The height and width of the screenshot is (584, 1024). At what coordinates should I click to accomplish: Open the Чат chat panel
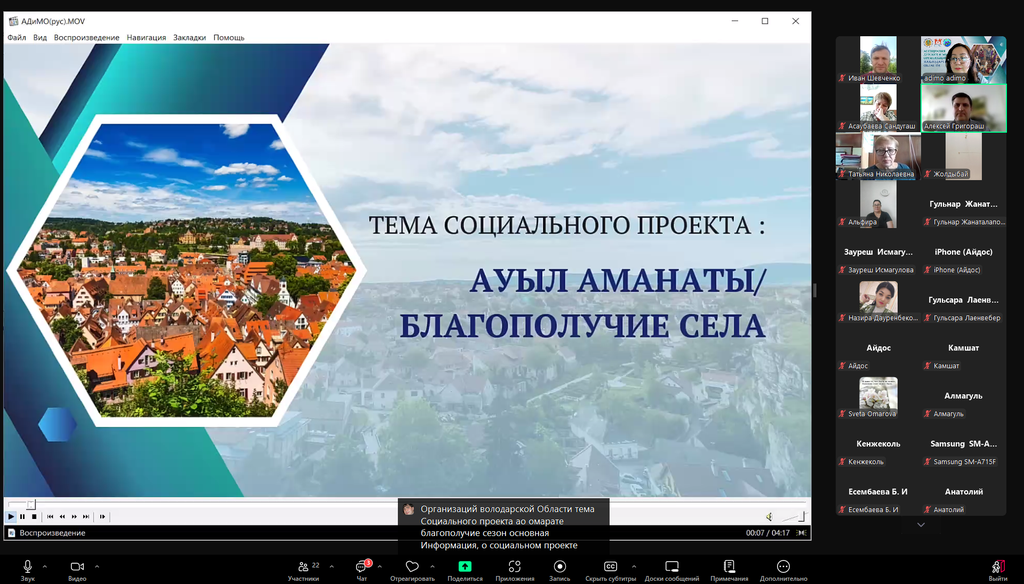tap(361, 567)
